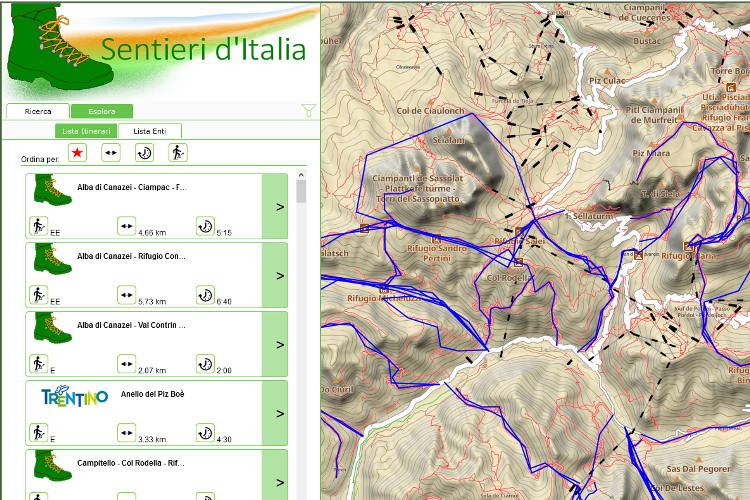Click distance icon next to 5,73 km
This screenshot has height=500, width=750.
click(126, 295)
